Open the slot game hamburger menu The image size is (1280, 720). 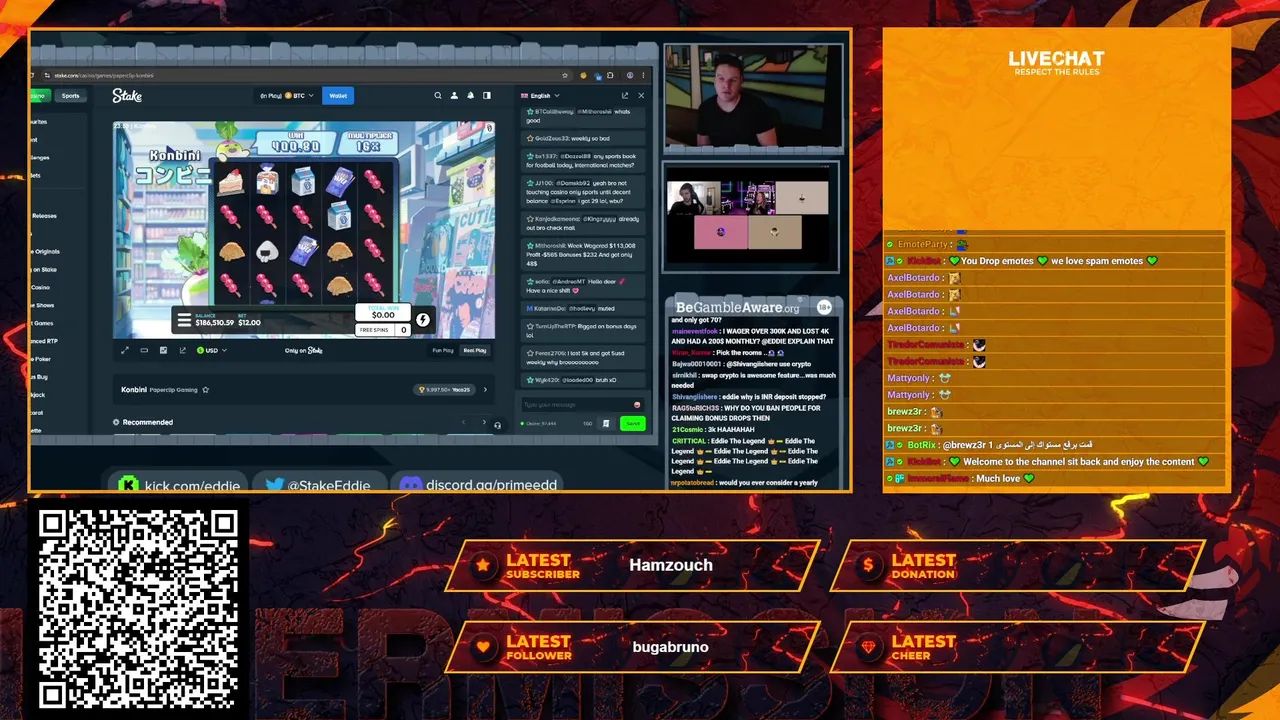pos(184,320)
